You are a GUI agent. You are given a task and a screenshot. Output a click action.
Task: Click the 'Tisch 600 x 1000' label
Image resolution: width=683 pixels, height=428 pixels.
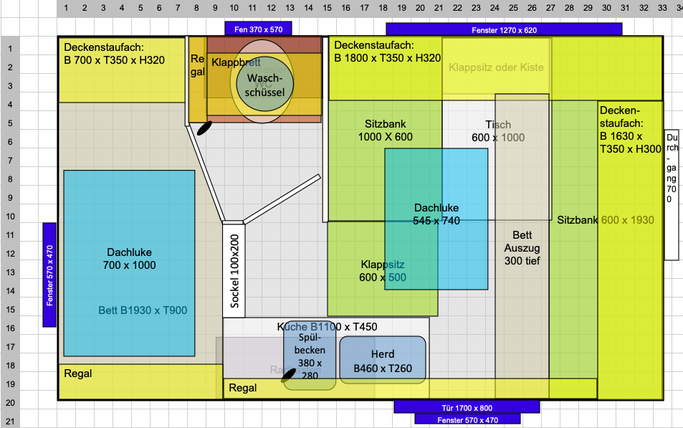(498, 131)
